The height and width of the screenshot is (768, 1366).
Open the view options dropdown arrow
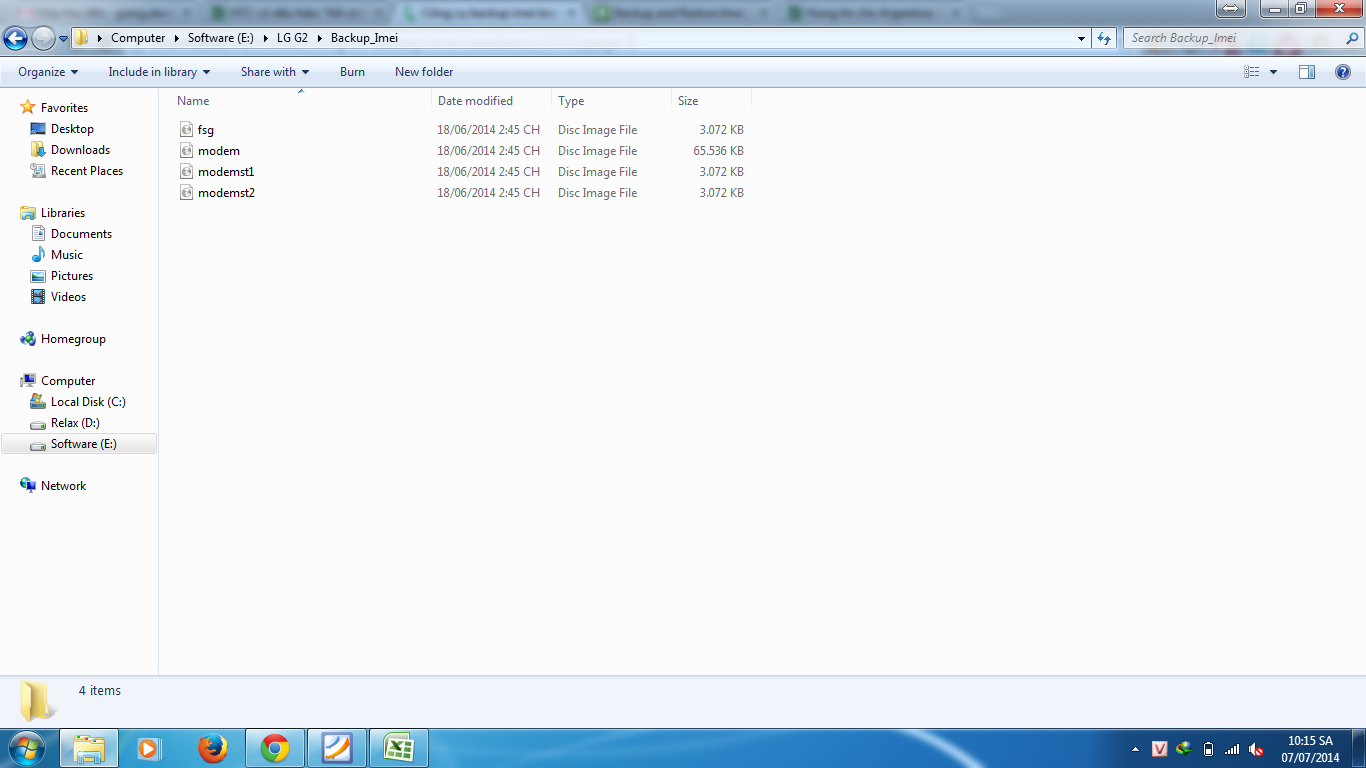pos(1273,72)
